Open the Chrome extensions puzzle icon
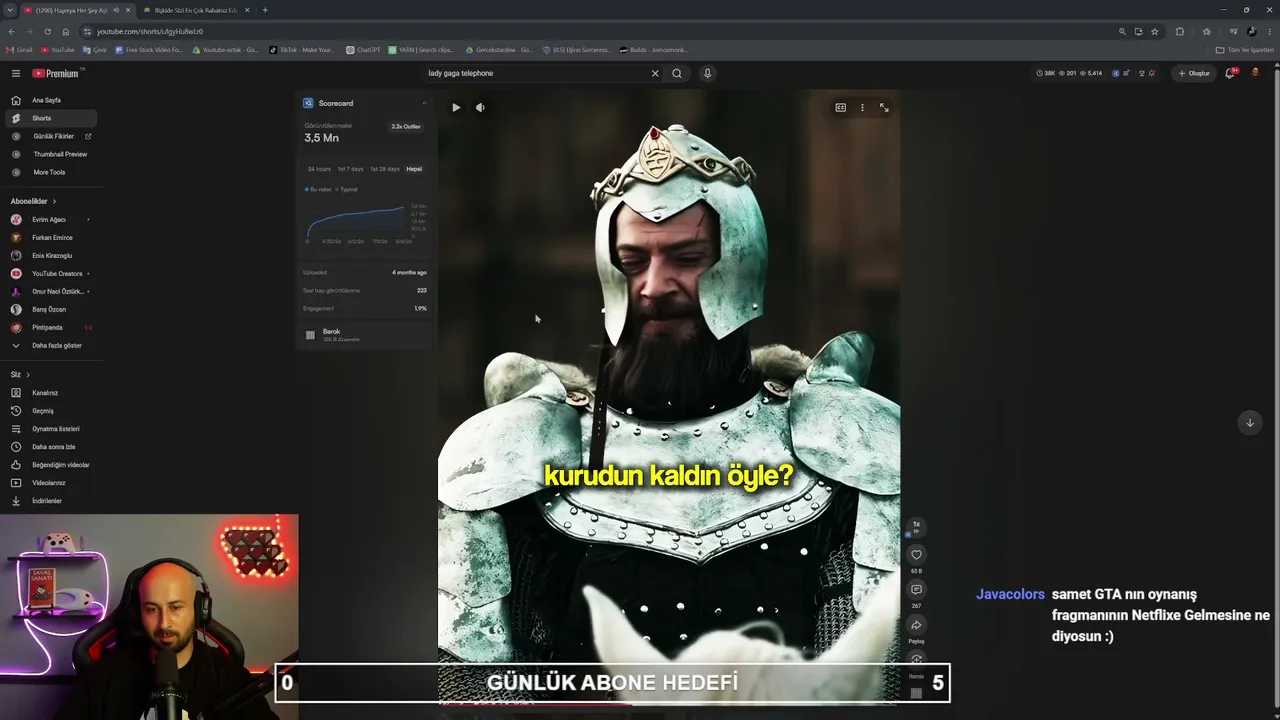Image resolution: width=1280 pixels, height=720 pixels. pyautogui.click(x=1180, y=31)
